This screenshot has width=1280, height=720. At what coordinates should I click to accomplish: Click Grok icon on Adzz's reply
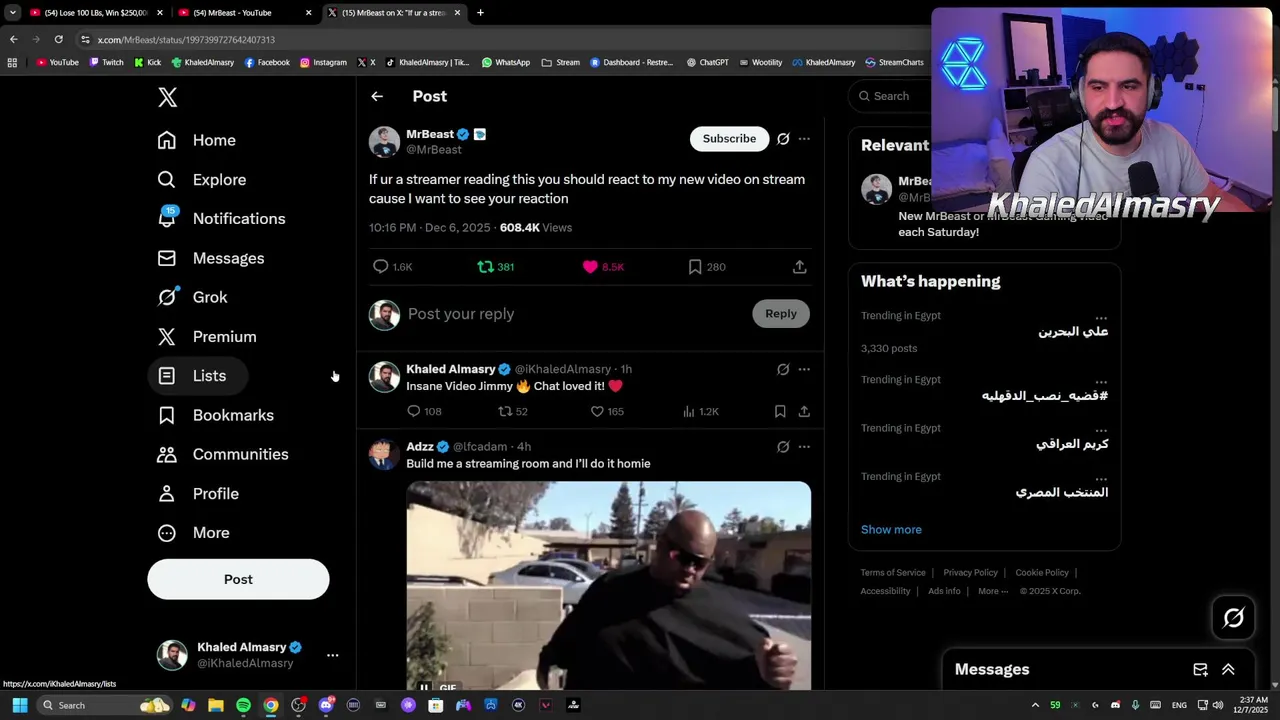(x=783, y=447)
